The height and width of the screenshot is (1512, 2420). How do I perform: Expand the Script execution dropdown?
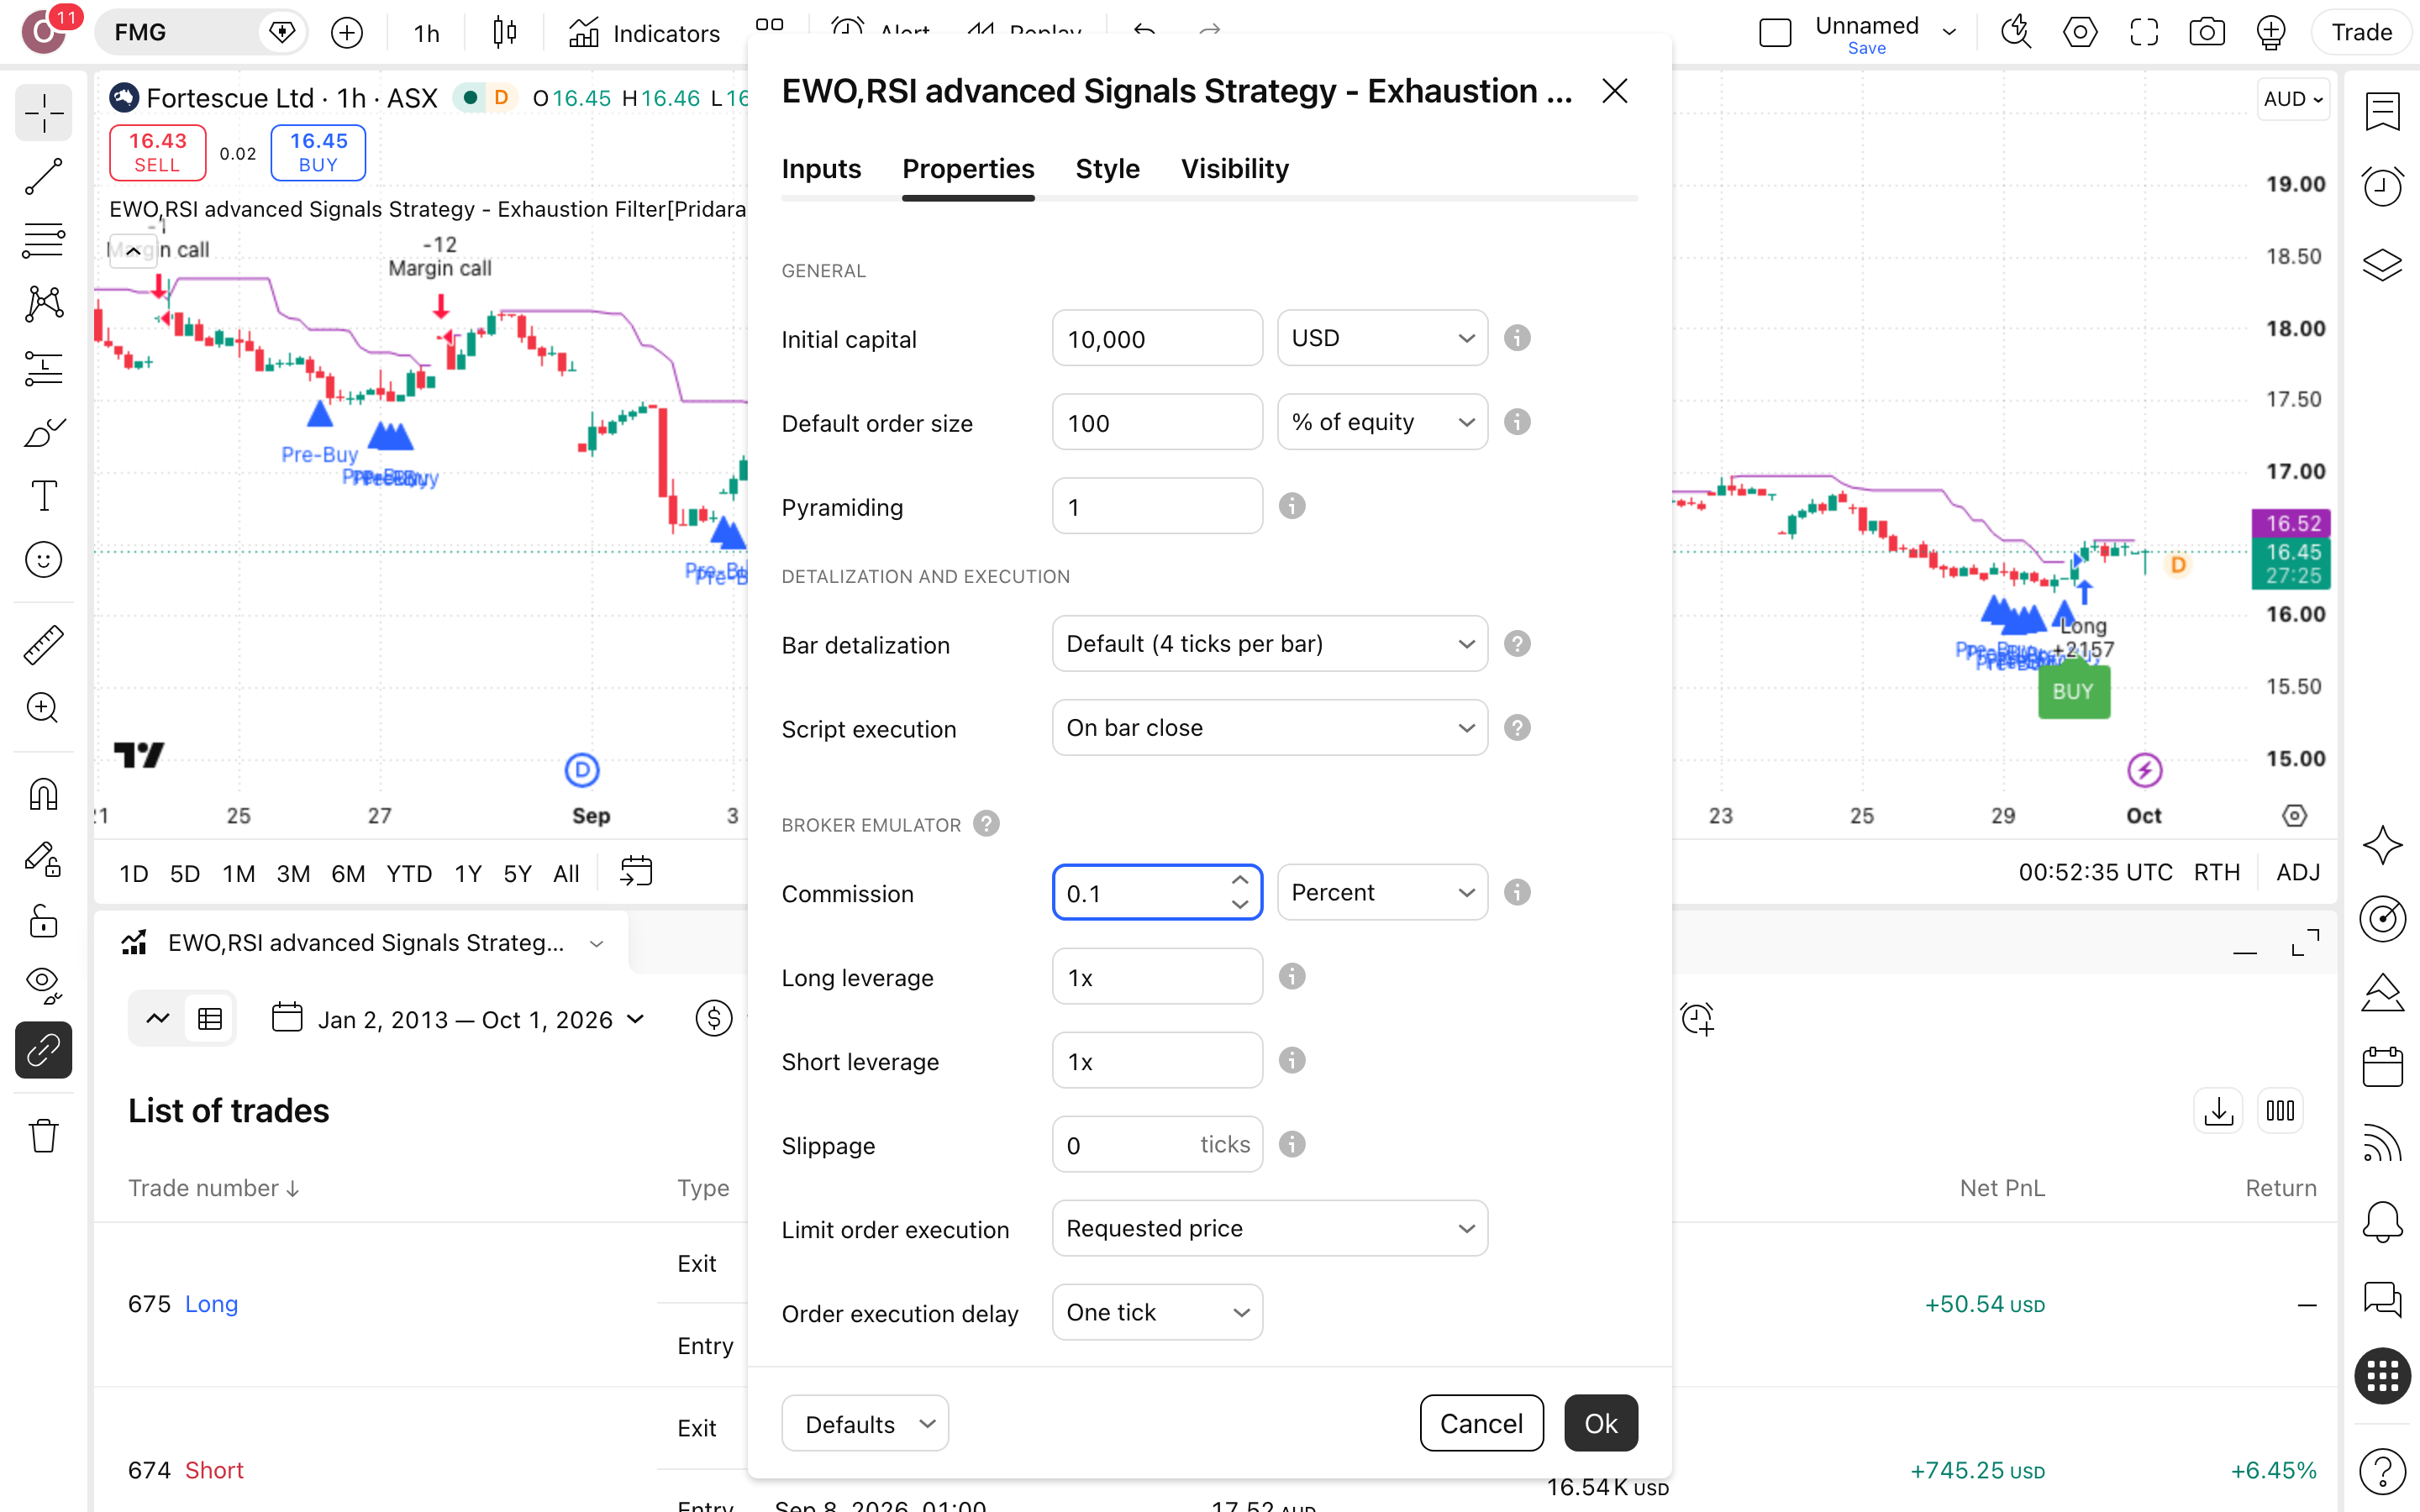click(x=1269, y=728)
